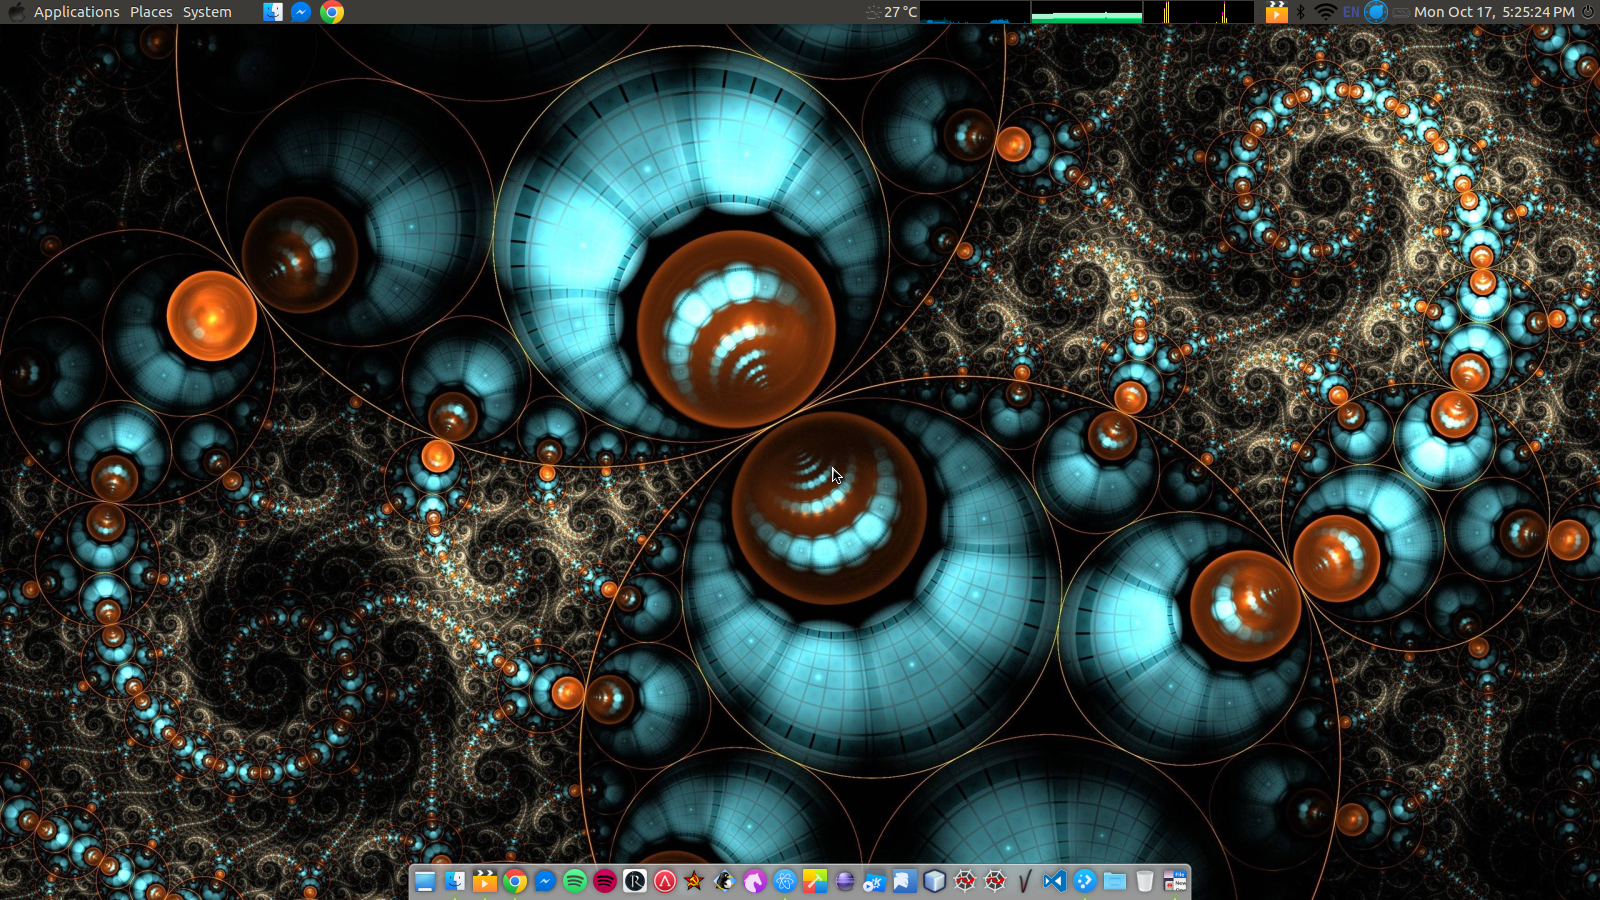Screen dimensions: 1600x900
Task: Click the yellow-spiked monitor graph
Action: [1198, 12]
